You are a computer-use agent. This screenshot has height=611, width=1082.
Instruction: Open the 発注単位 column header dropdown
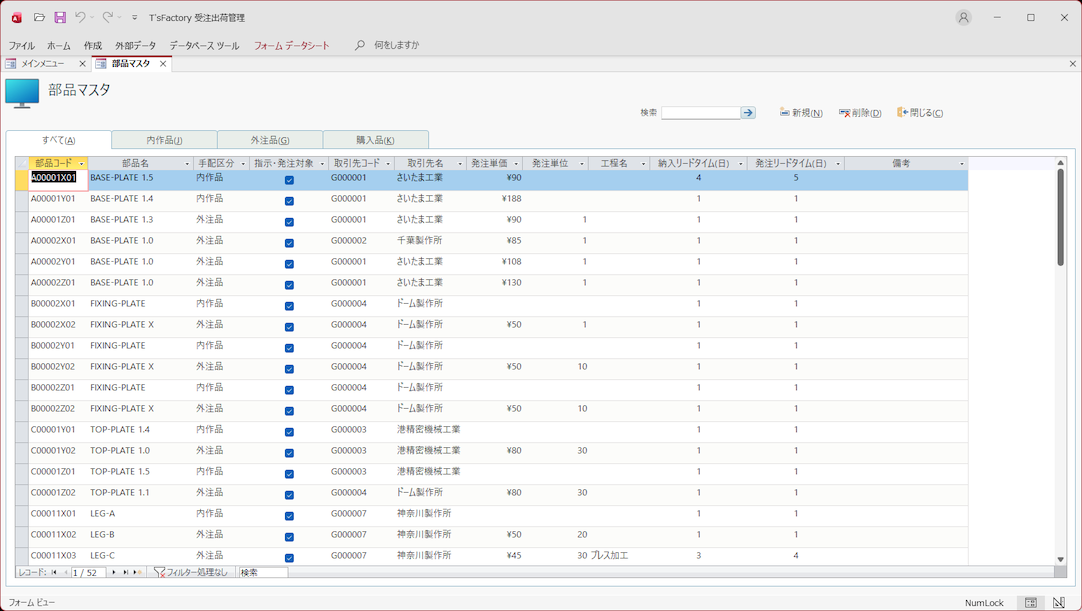click(581, 164)
